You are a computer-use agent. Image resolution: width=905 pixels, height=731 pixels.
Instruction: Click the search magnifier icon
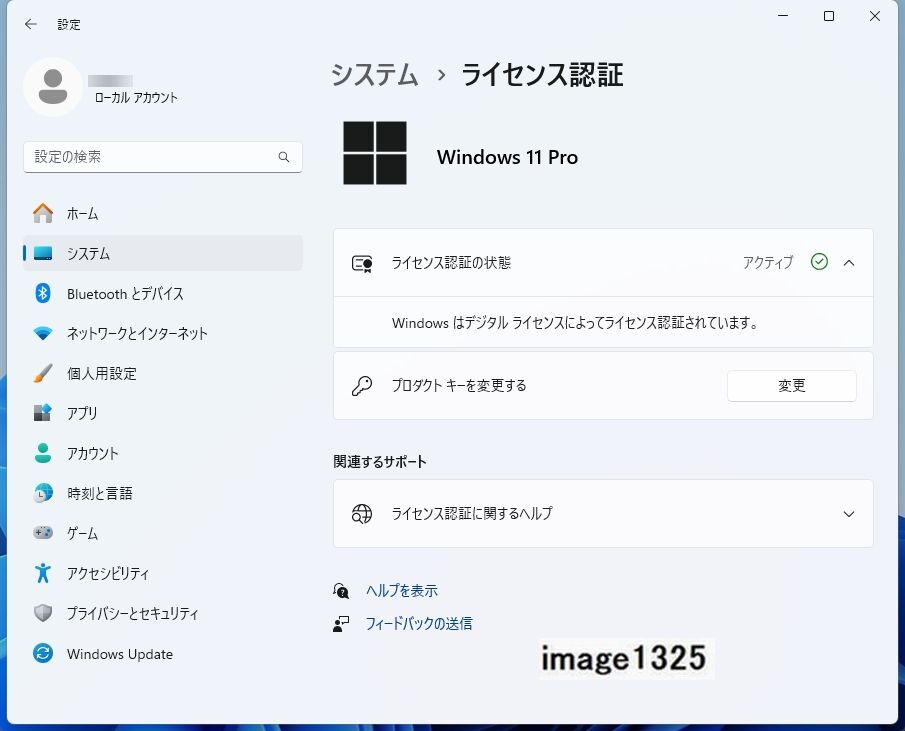tap(283, 157)
